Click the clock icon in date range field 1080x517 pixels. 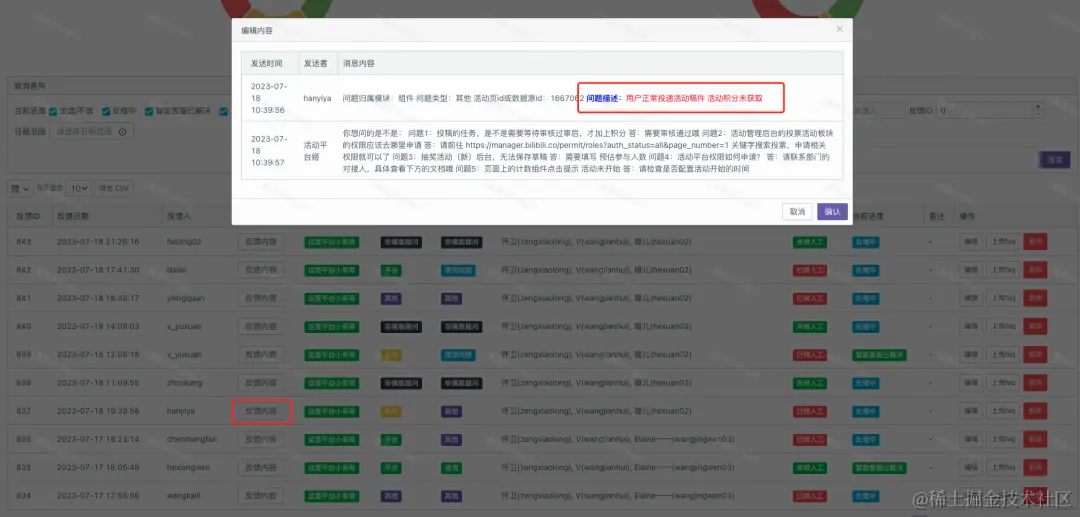point(123,131)
